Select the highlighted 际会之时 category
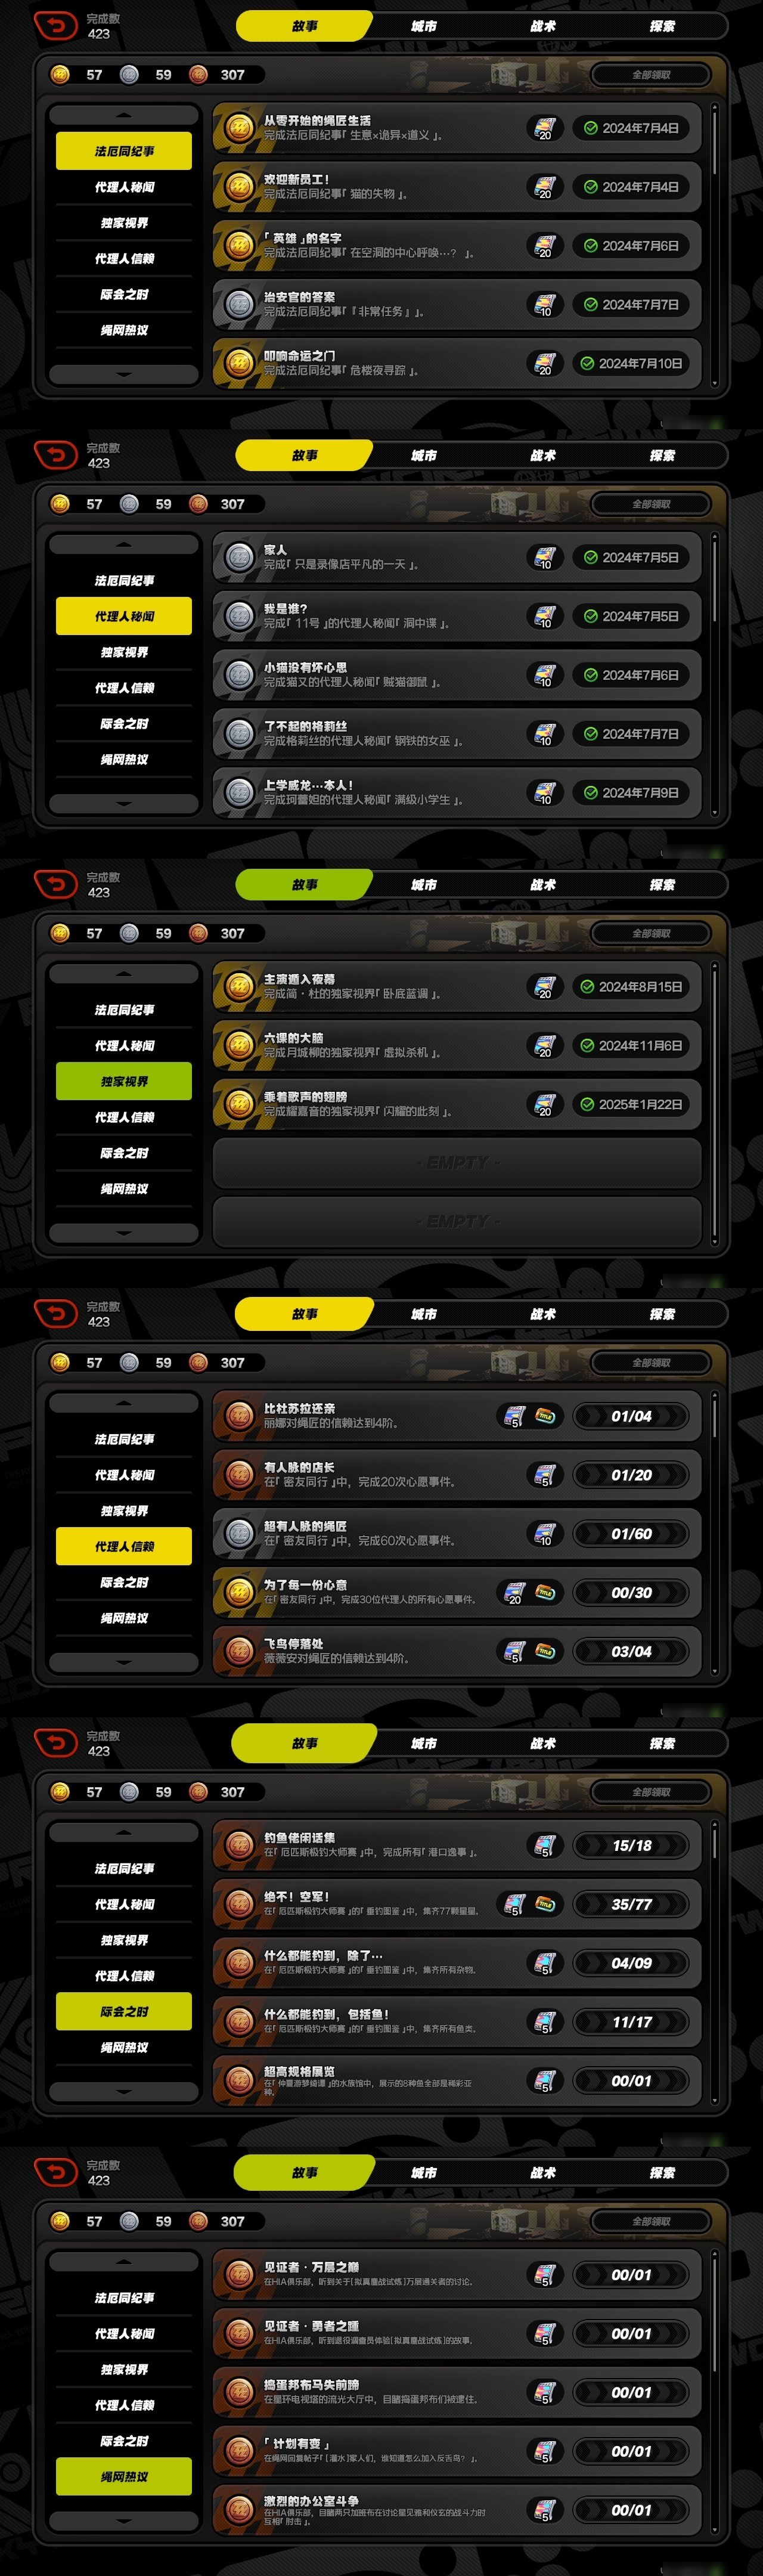 pos(124,2011)
